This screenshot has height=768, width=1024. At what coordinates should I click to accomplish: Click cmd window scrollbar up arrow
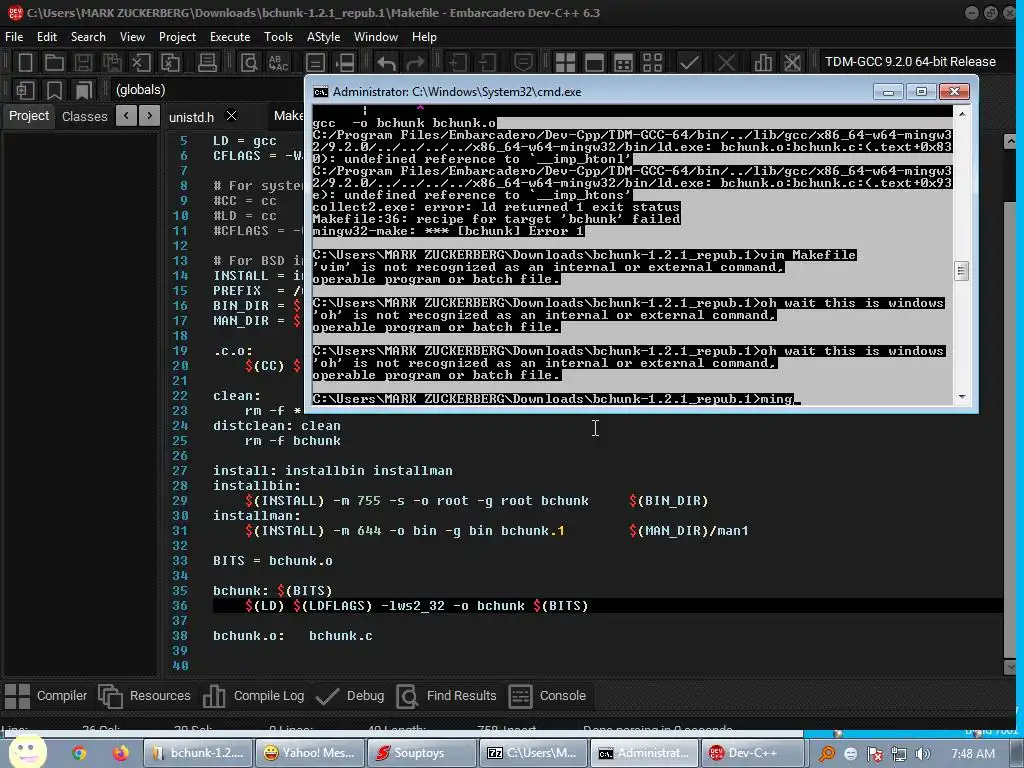tap(961, 114)
